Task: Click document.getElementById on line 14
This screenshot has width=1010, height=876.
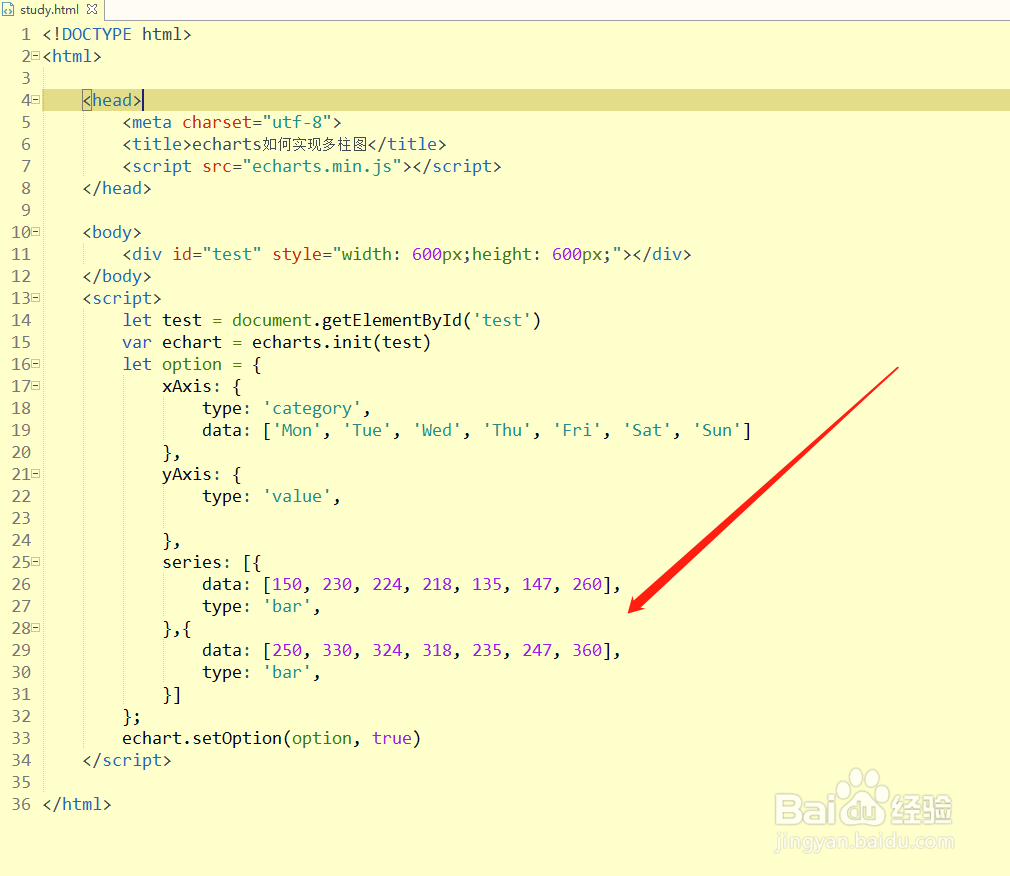Action: [347, 320]
